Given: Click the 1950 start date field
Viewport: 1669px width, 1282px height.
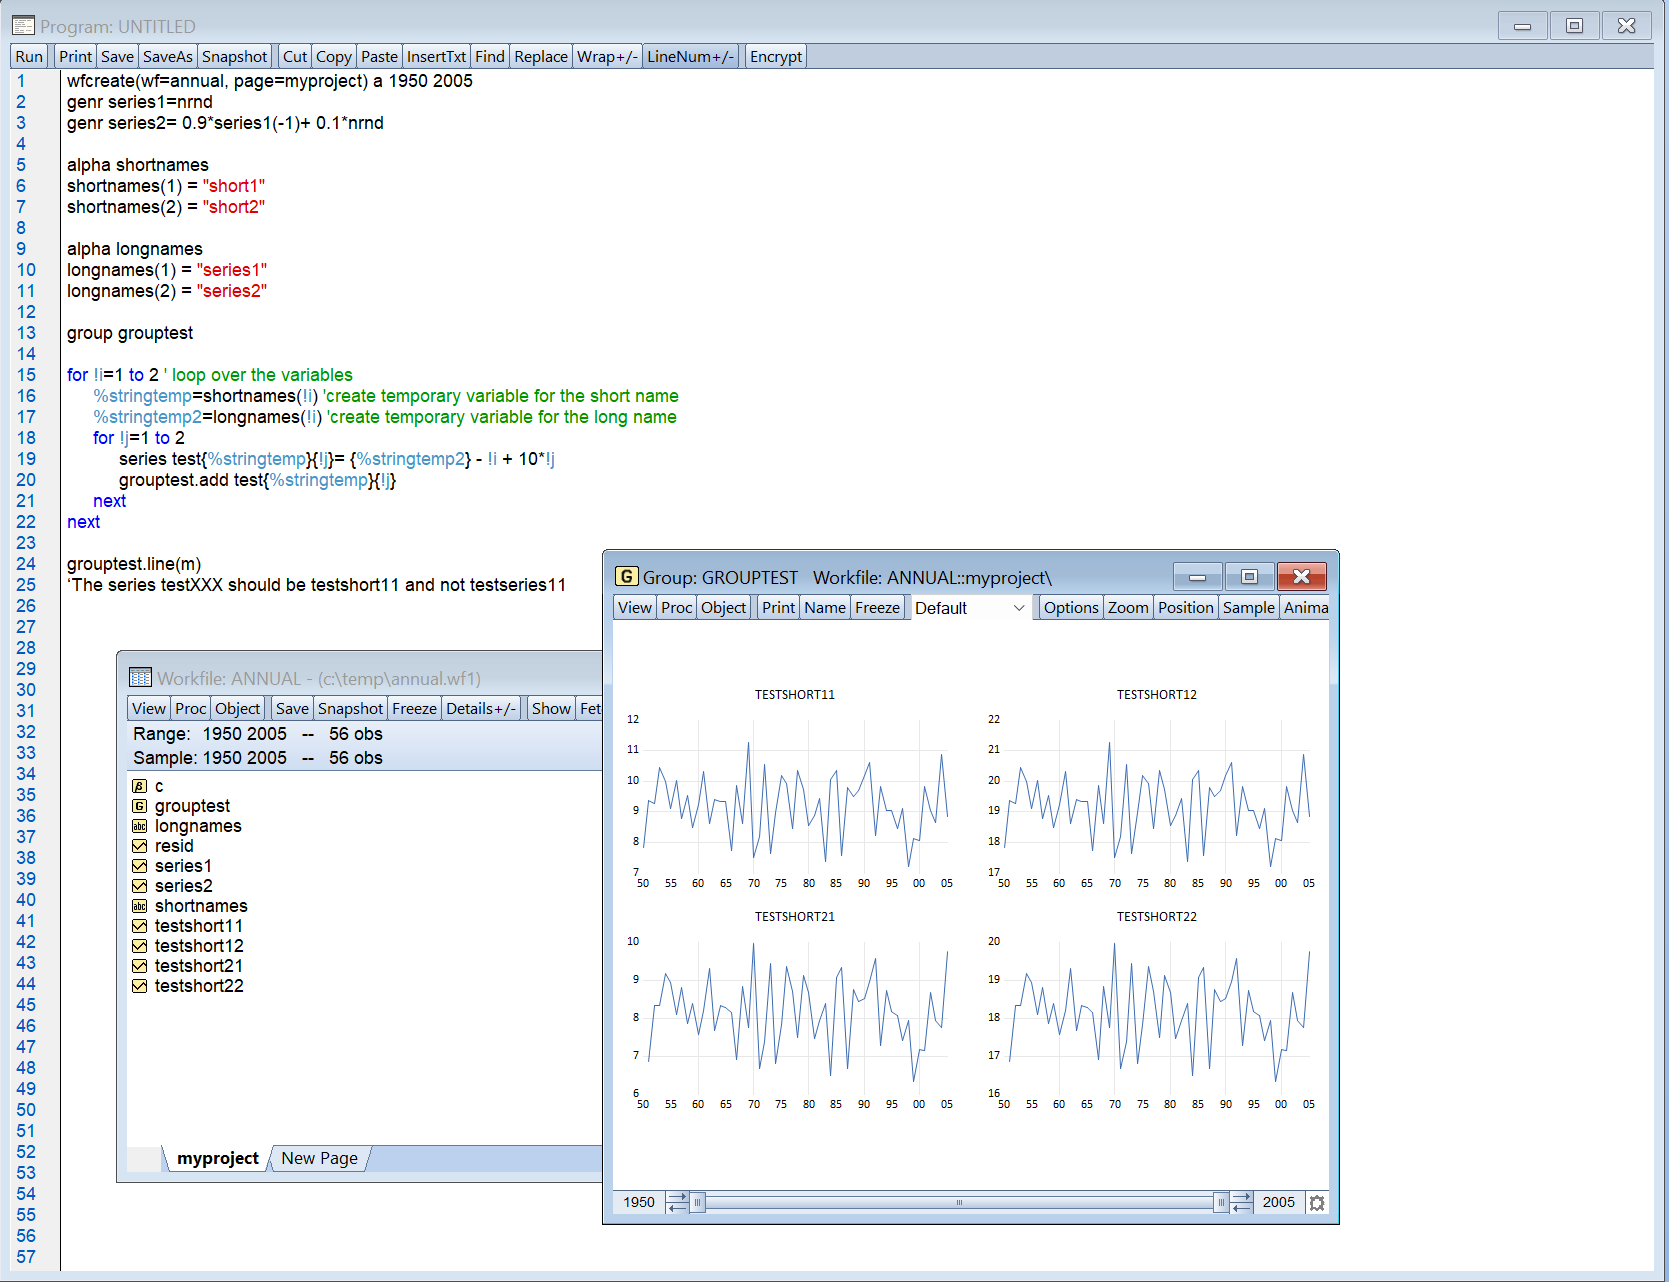Looking at the screenshot, I should point(639,1203).
